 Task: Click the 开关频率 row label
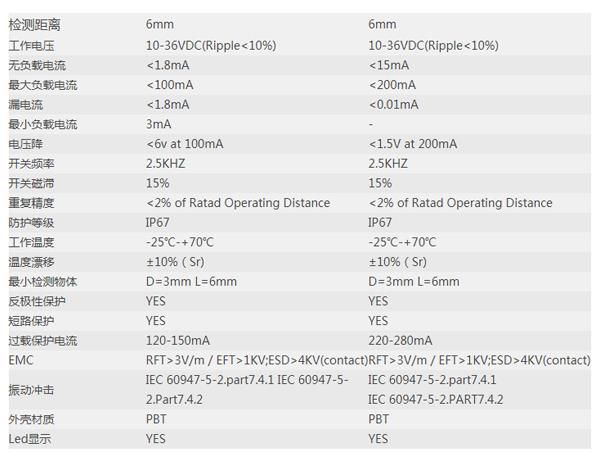tap(31, 164)
